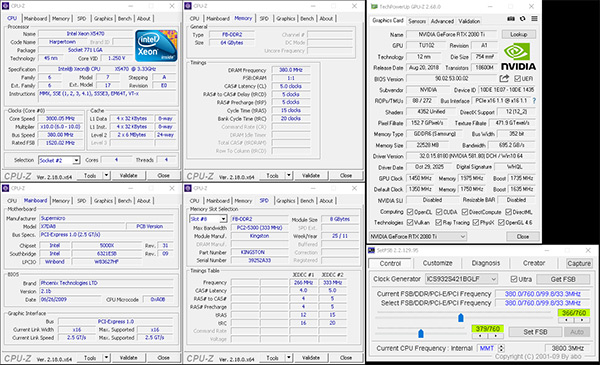Viewport: 600px width, 365px height.
Task: Open the Slot #8 memory slot dropdown
Action: click(223, 219)
